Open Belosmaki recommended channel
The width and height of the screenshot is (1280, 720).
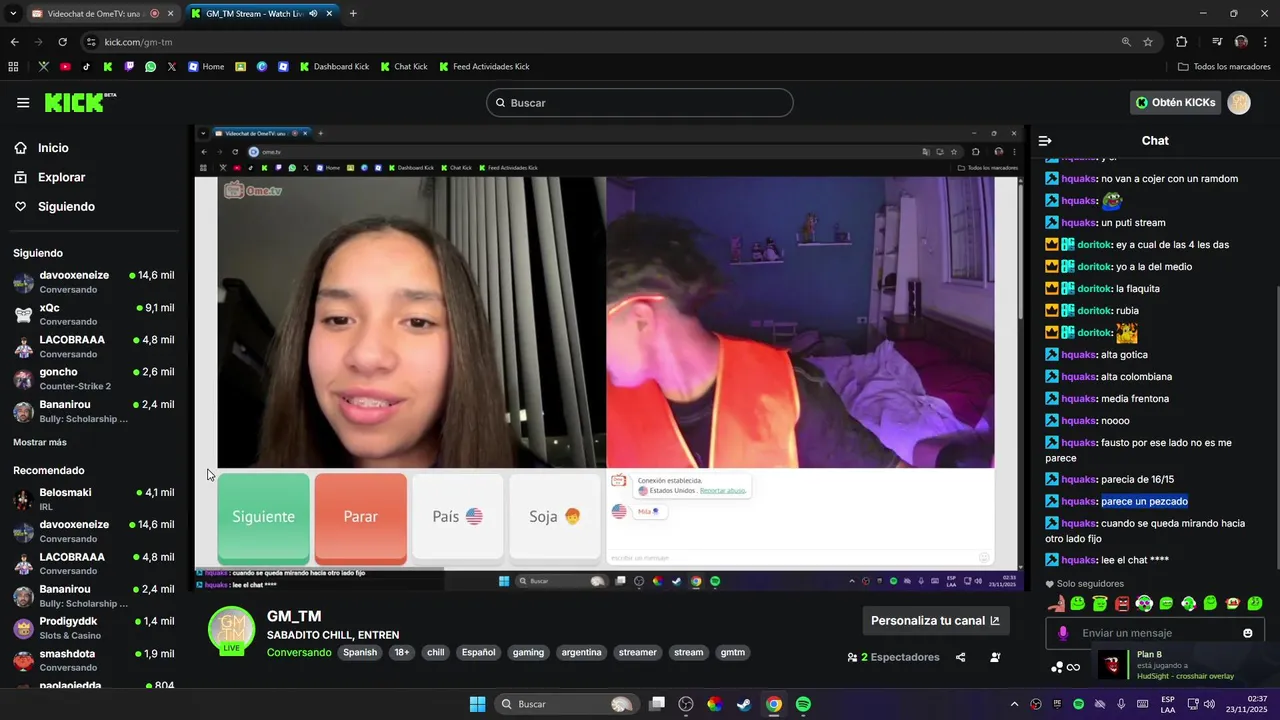tap(94, 499)
